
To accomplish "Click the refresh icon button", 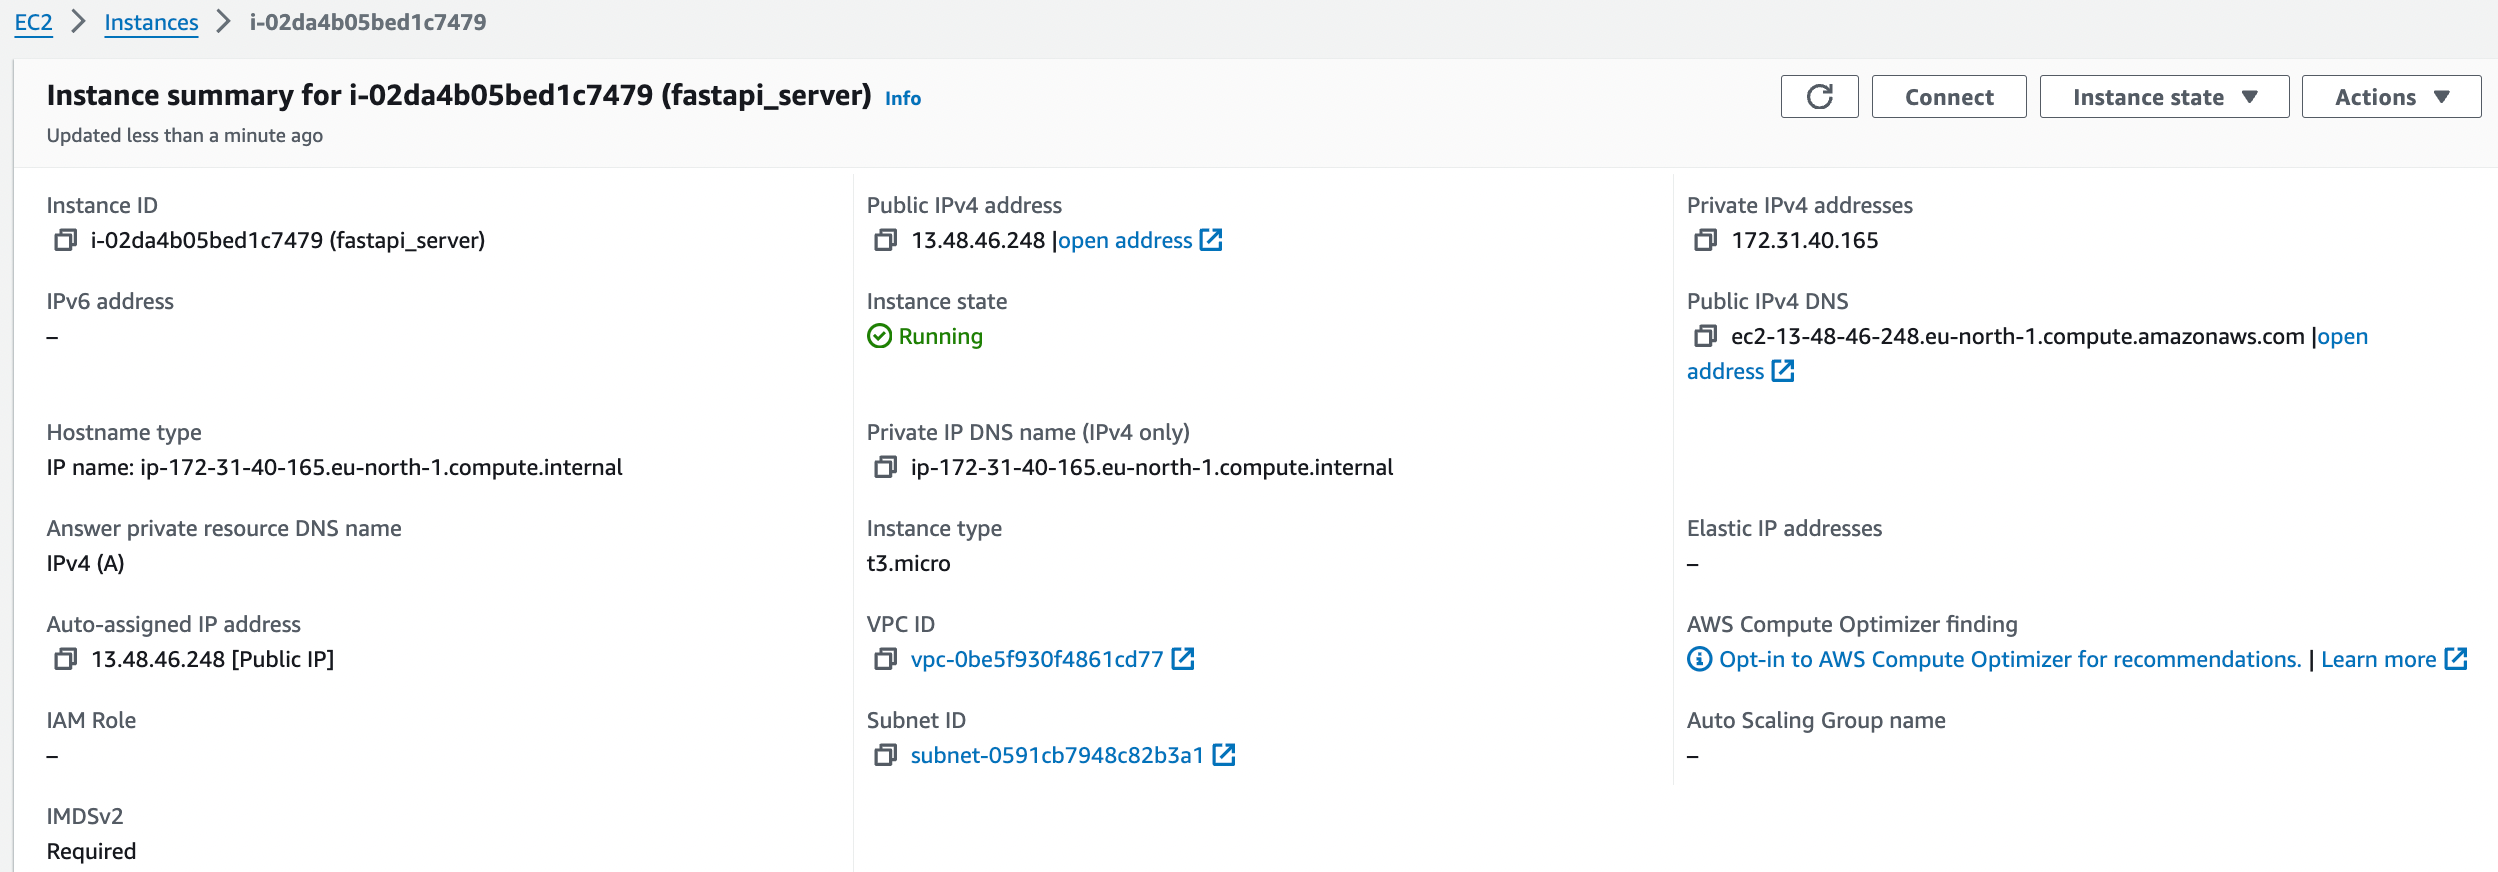I will pos(1819,97).
